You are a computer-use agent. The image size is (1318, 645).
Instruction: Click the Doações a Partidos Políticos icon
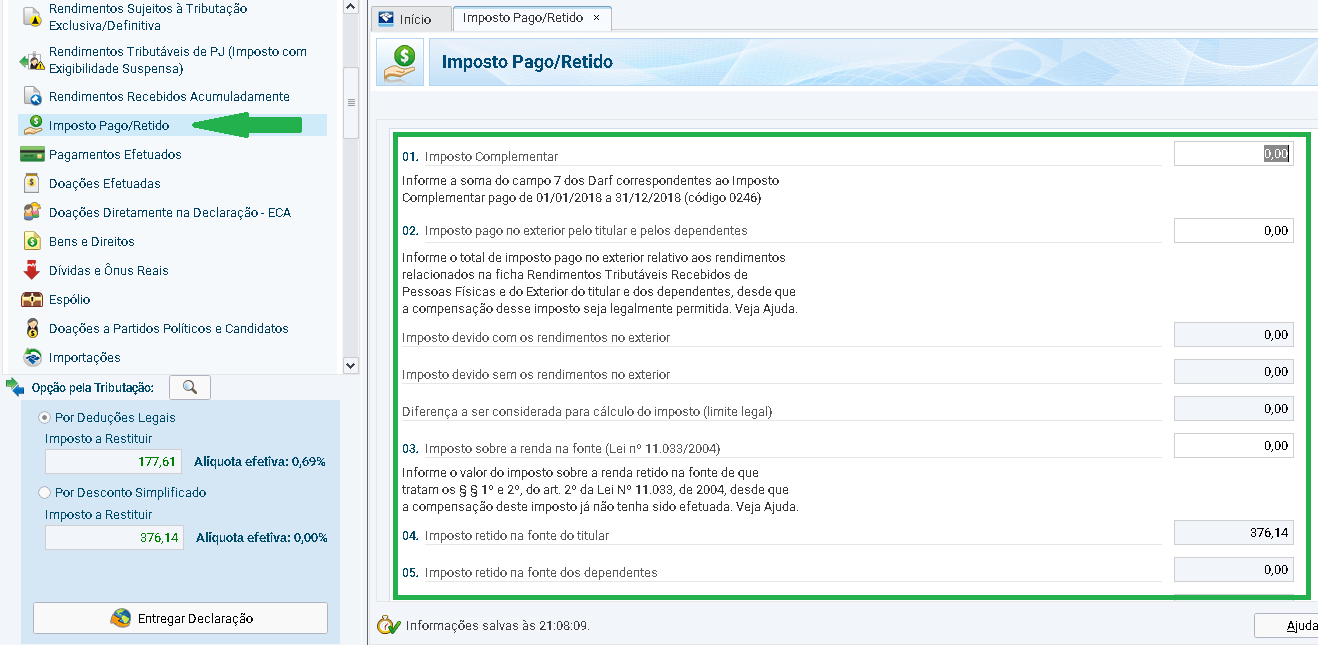coord(32,329)
